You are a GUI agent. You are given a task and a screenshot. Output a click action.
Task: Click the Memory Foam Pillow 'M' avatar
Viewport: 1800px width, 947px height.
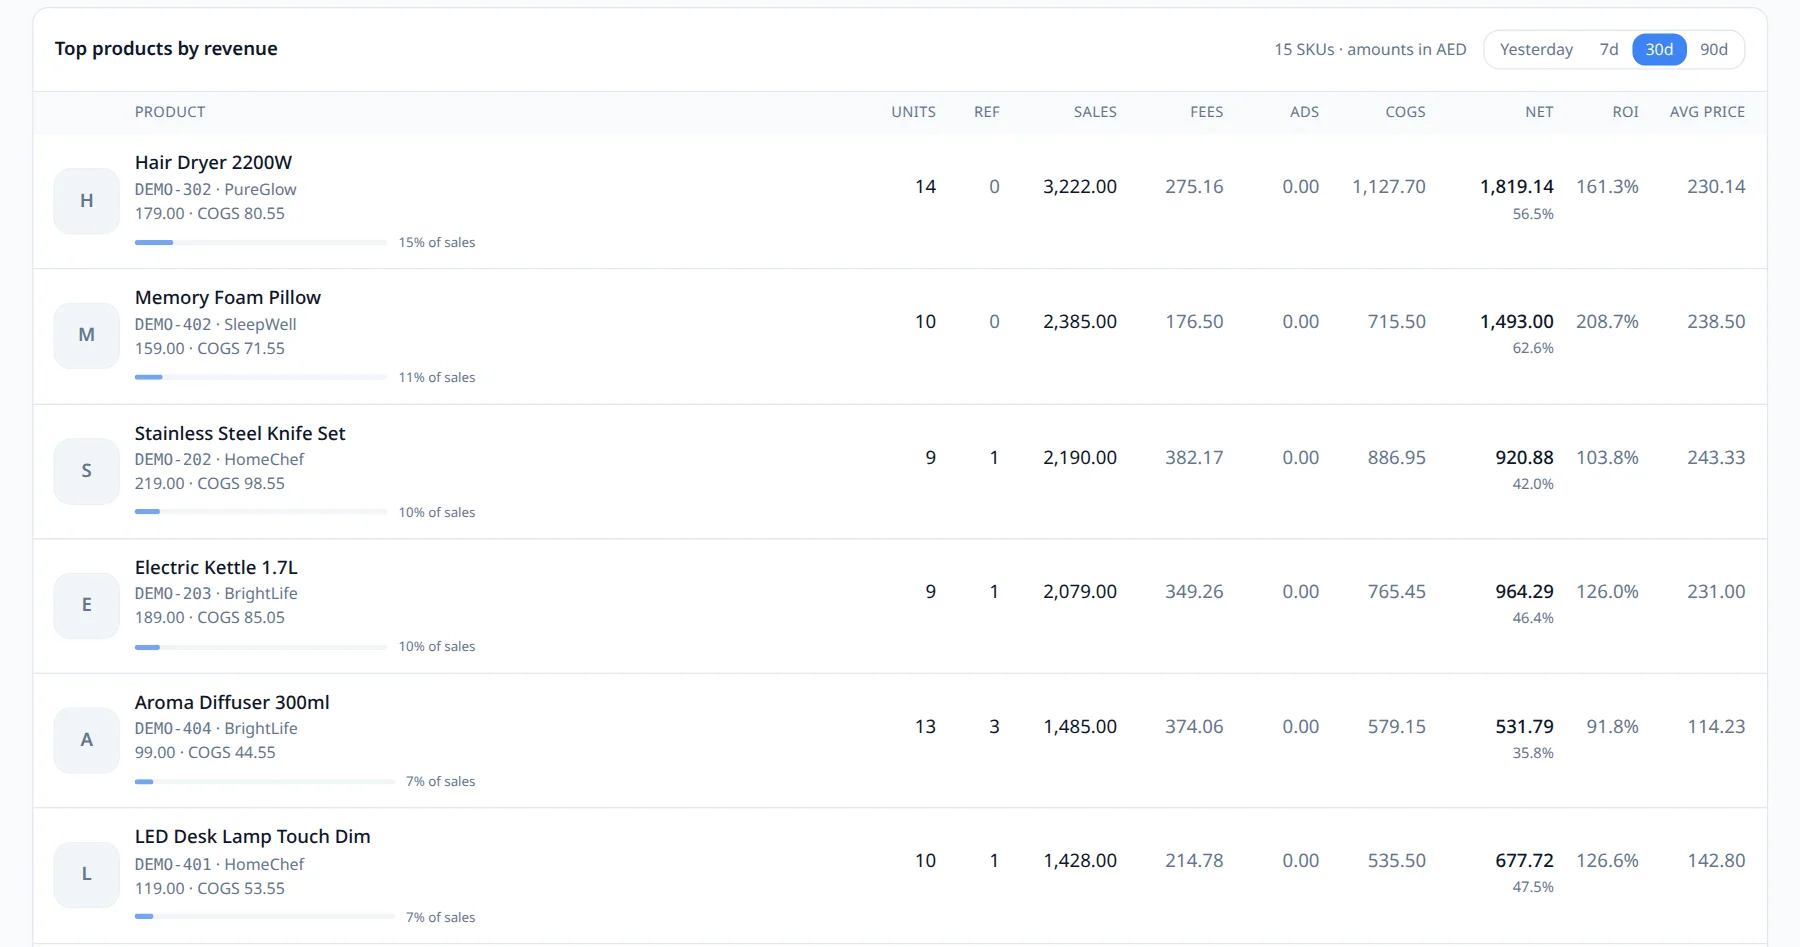(87, 335)
